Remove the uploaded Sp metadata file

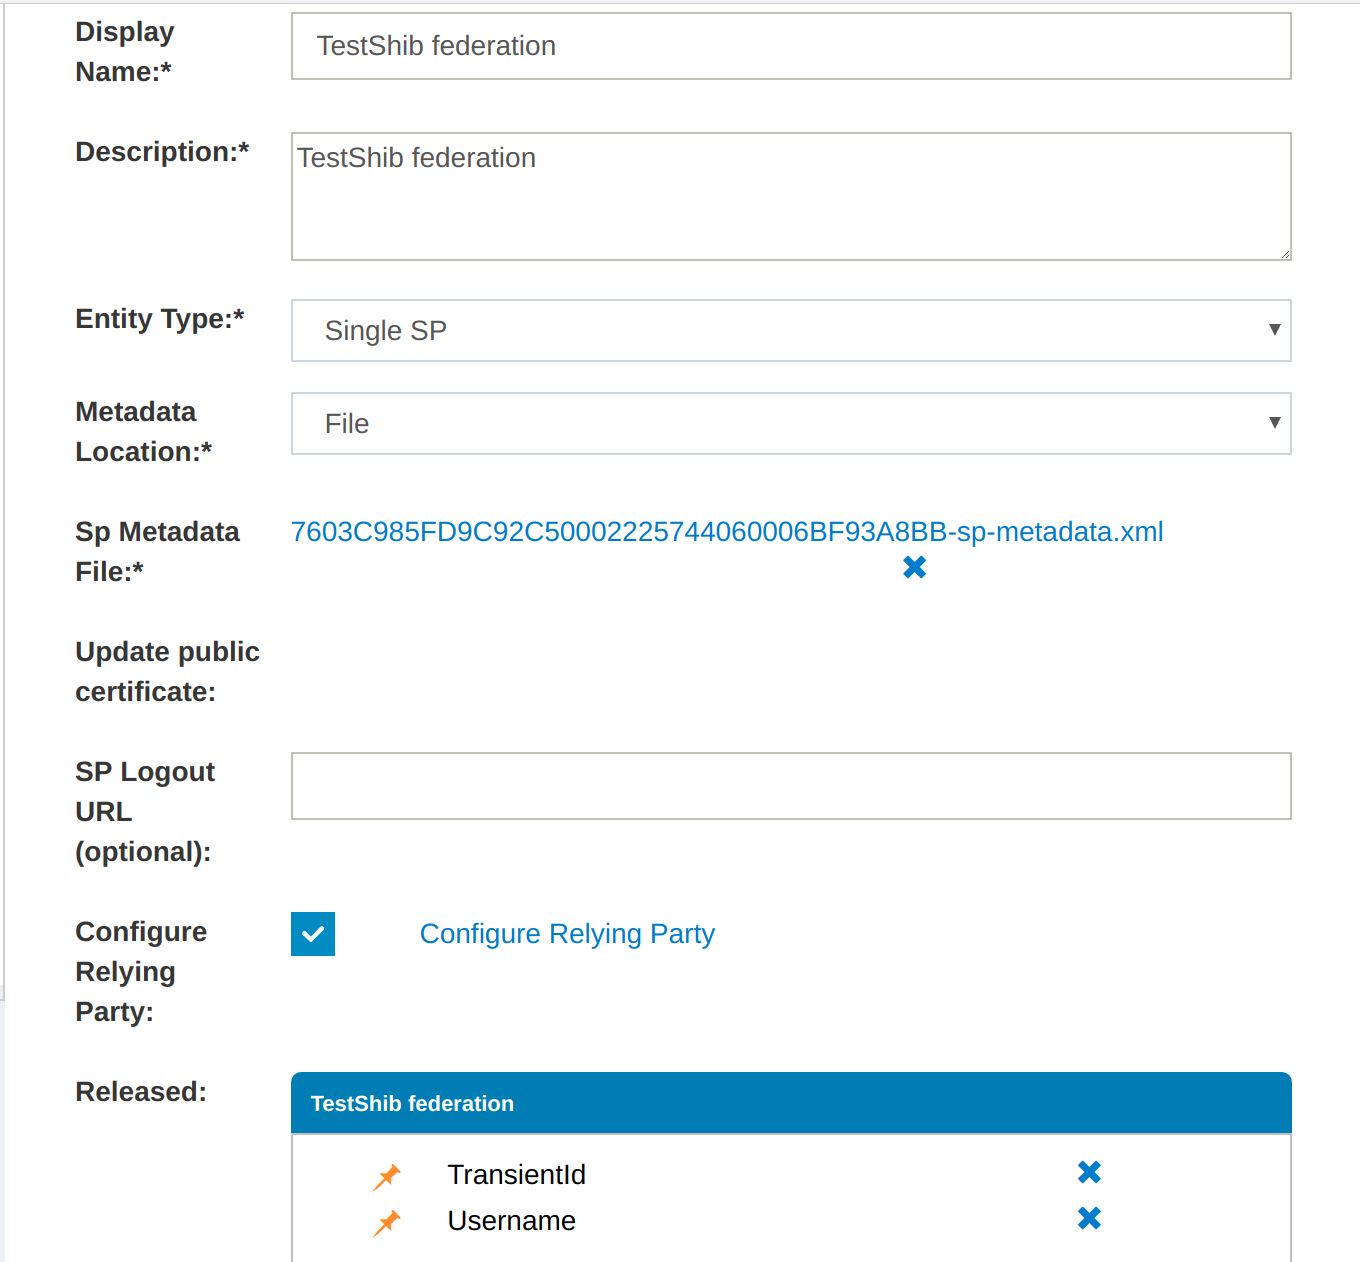pyautogui.click(x=914, y=567)
